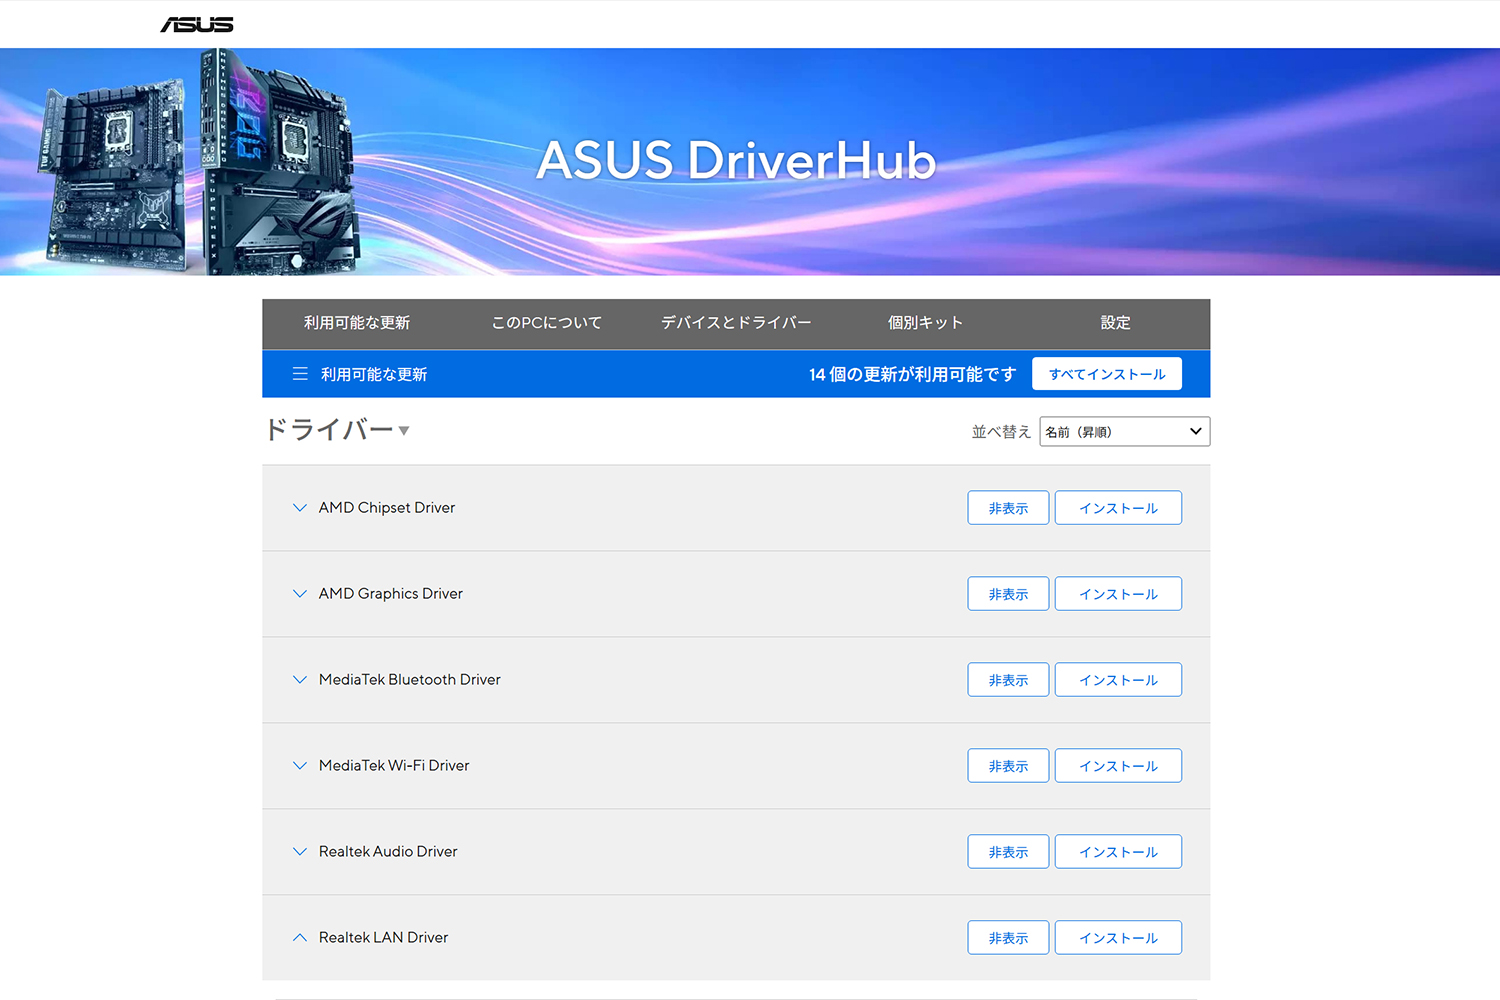Install the MediaTek Wi-Fi Driver
The height and width of the screenshot is (1000, 1500).
1118,766
